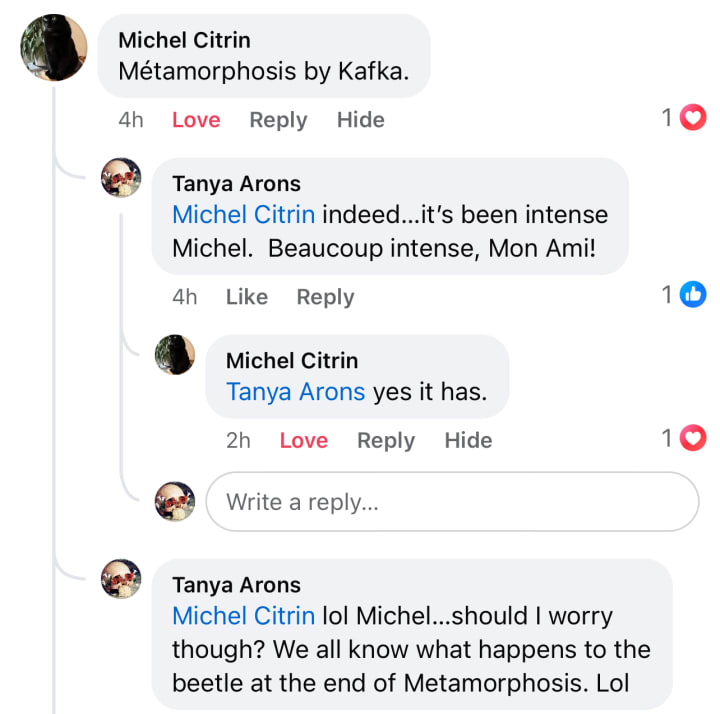Reply to Michel's "yes it has" comment
The height and width of the screenshot is (714, 720).
point(386,441)
